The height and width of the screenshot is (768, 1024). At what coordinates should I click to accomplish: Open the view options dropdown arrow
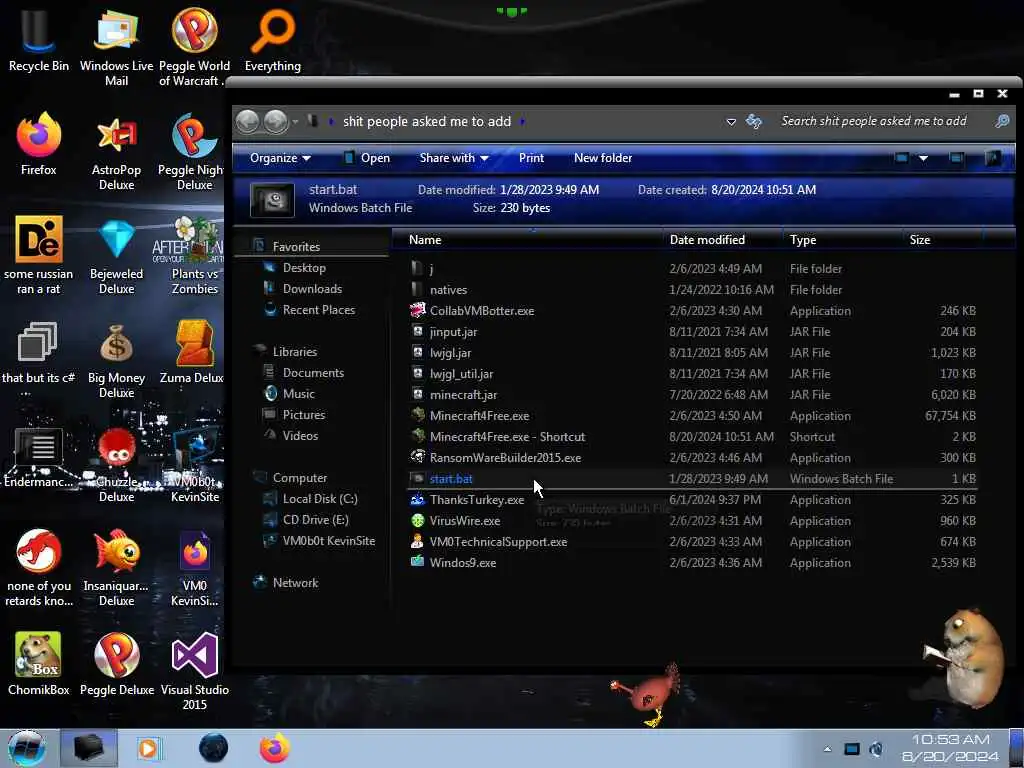pos(923,158)
